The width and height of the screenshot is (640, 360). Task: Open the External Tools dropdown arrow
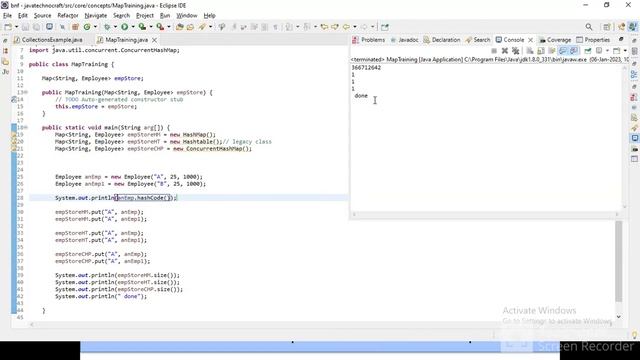169,27
